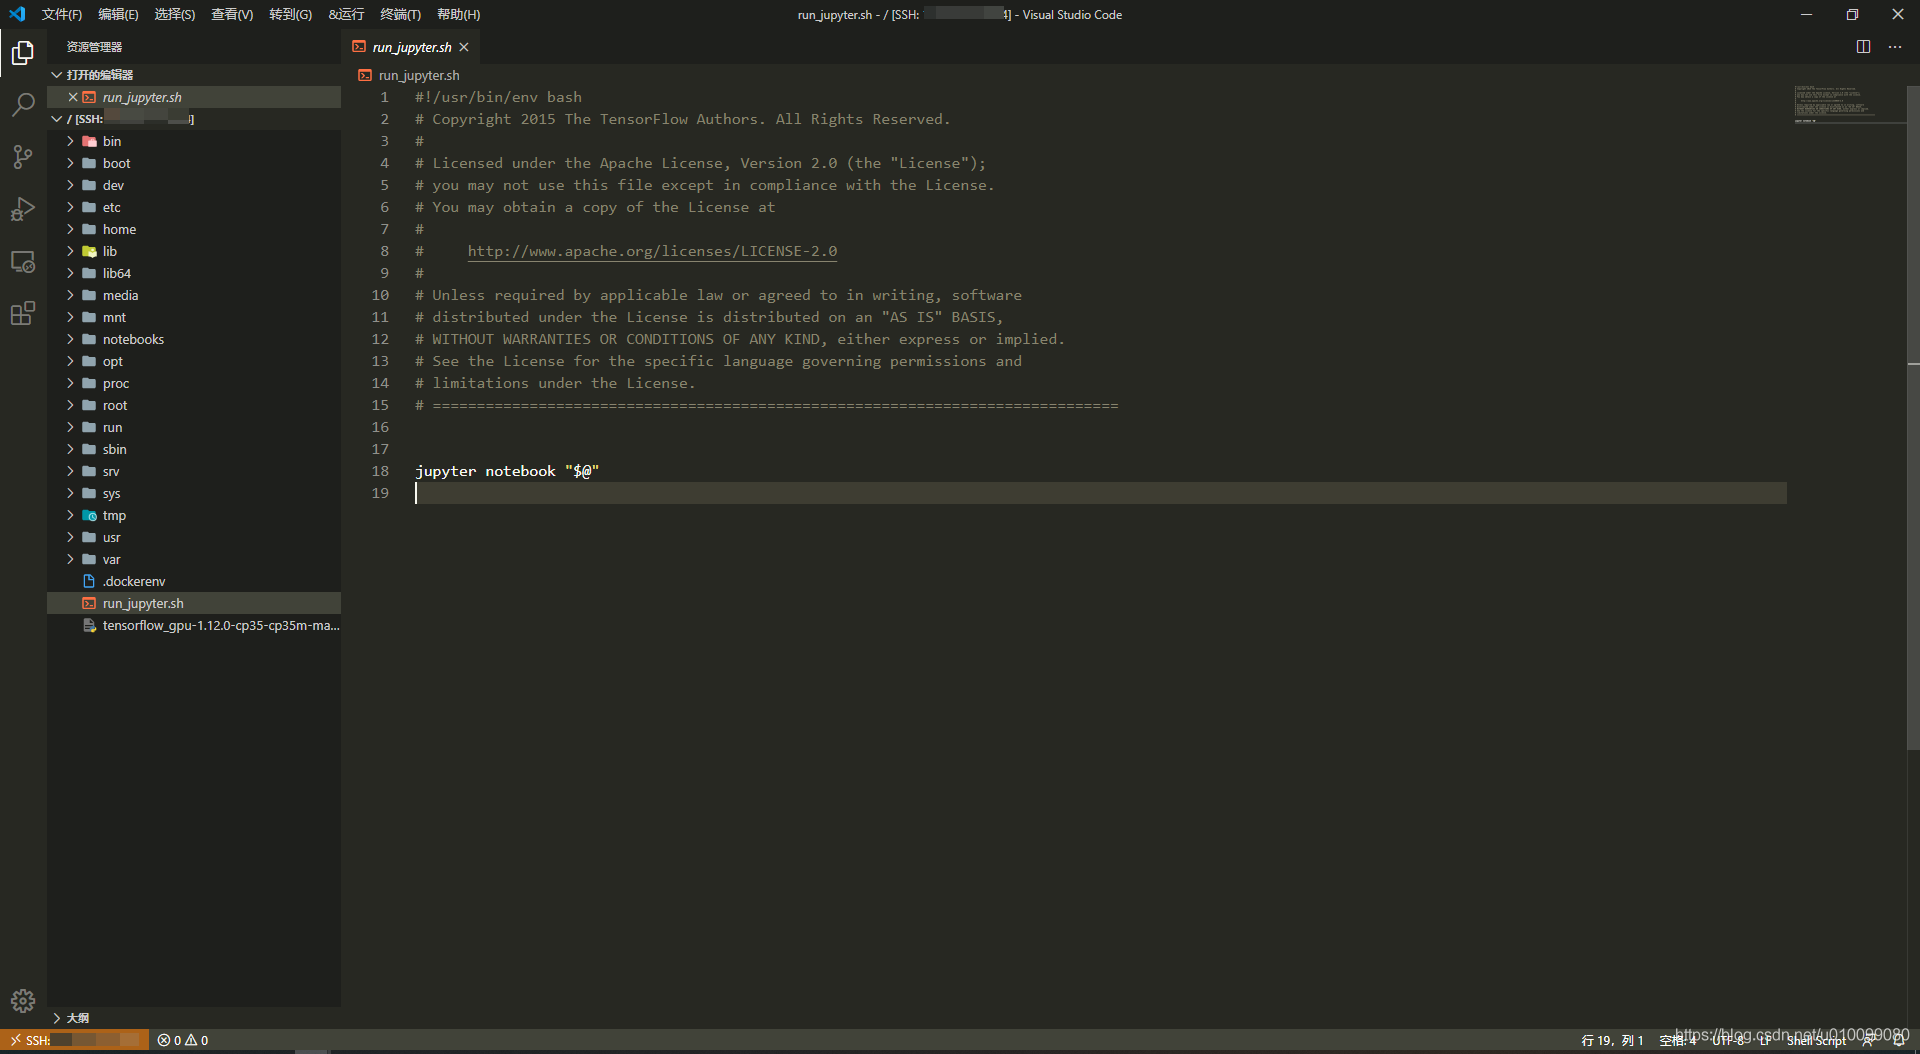The width and height of the screenshot is (1920, 1054).
Task: Open the 转到(G) menu
Action: click(x=290, y=14)
